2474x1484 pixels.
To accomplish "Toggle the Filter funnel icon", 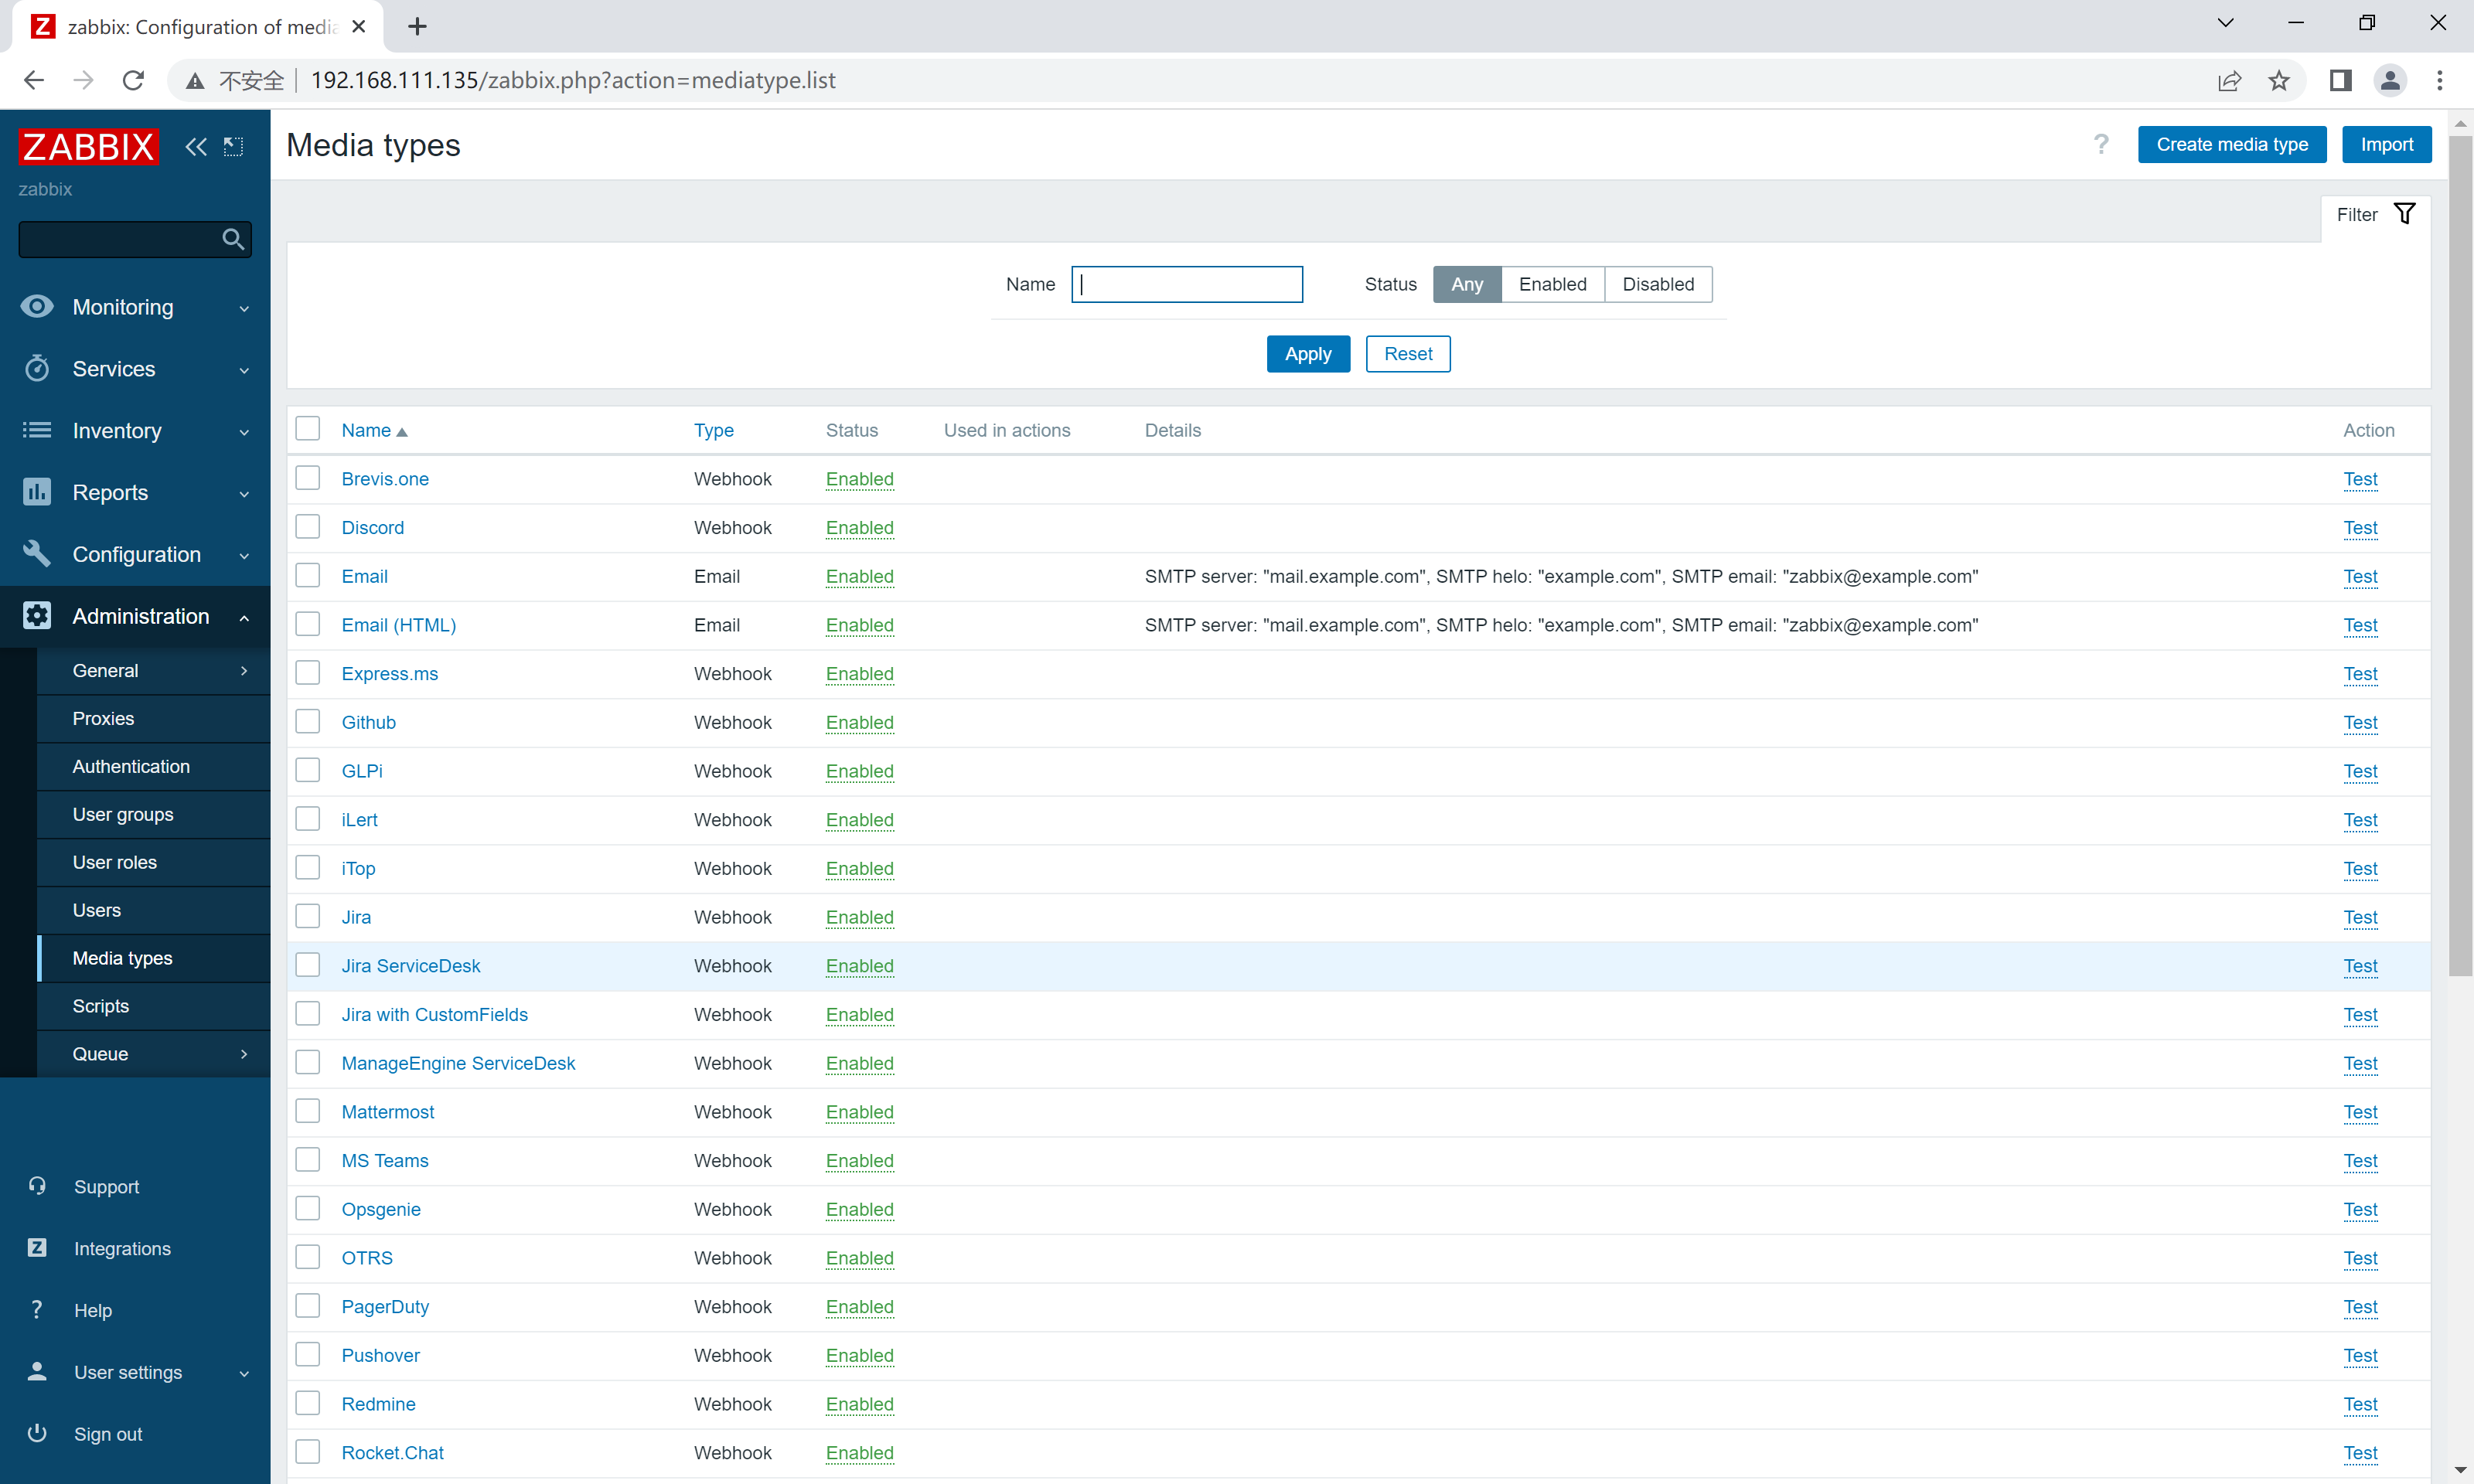I will (2404, 214).
